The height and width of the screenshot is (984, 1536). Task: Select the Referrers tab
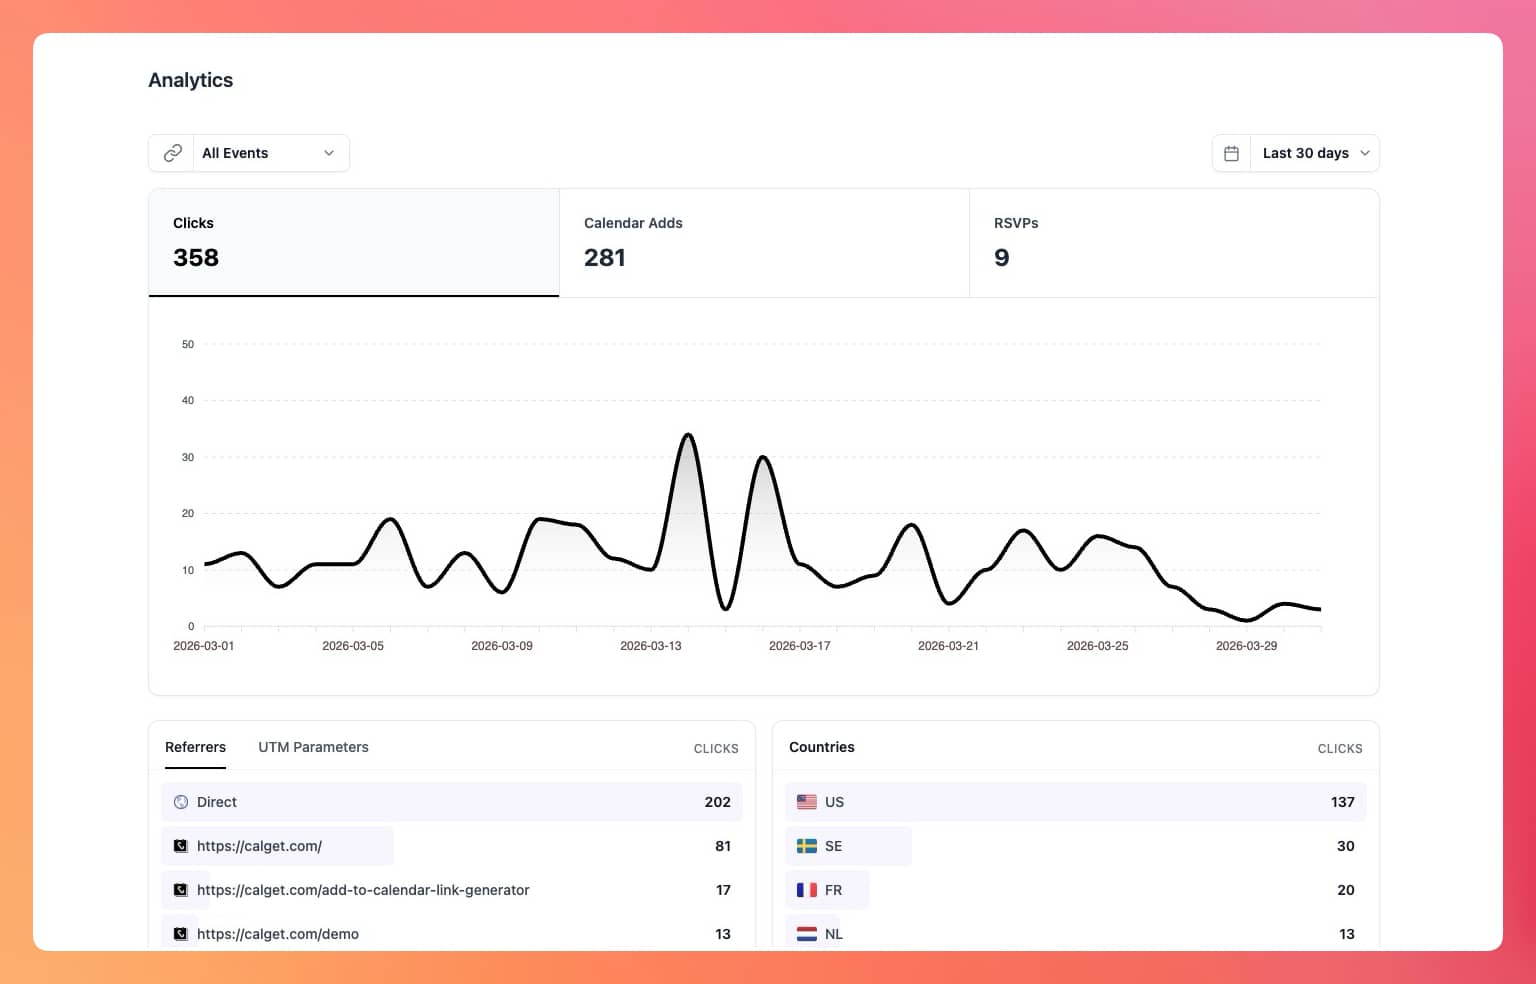pos(195,747)
